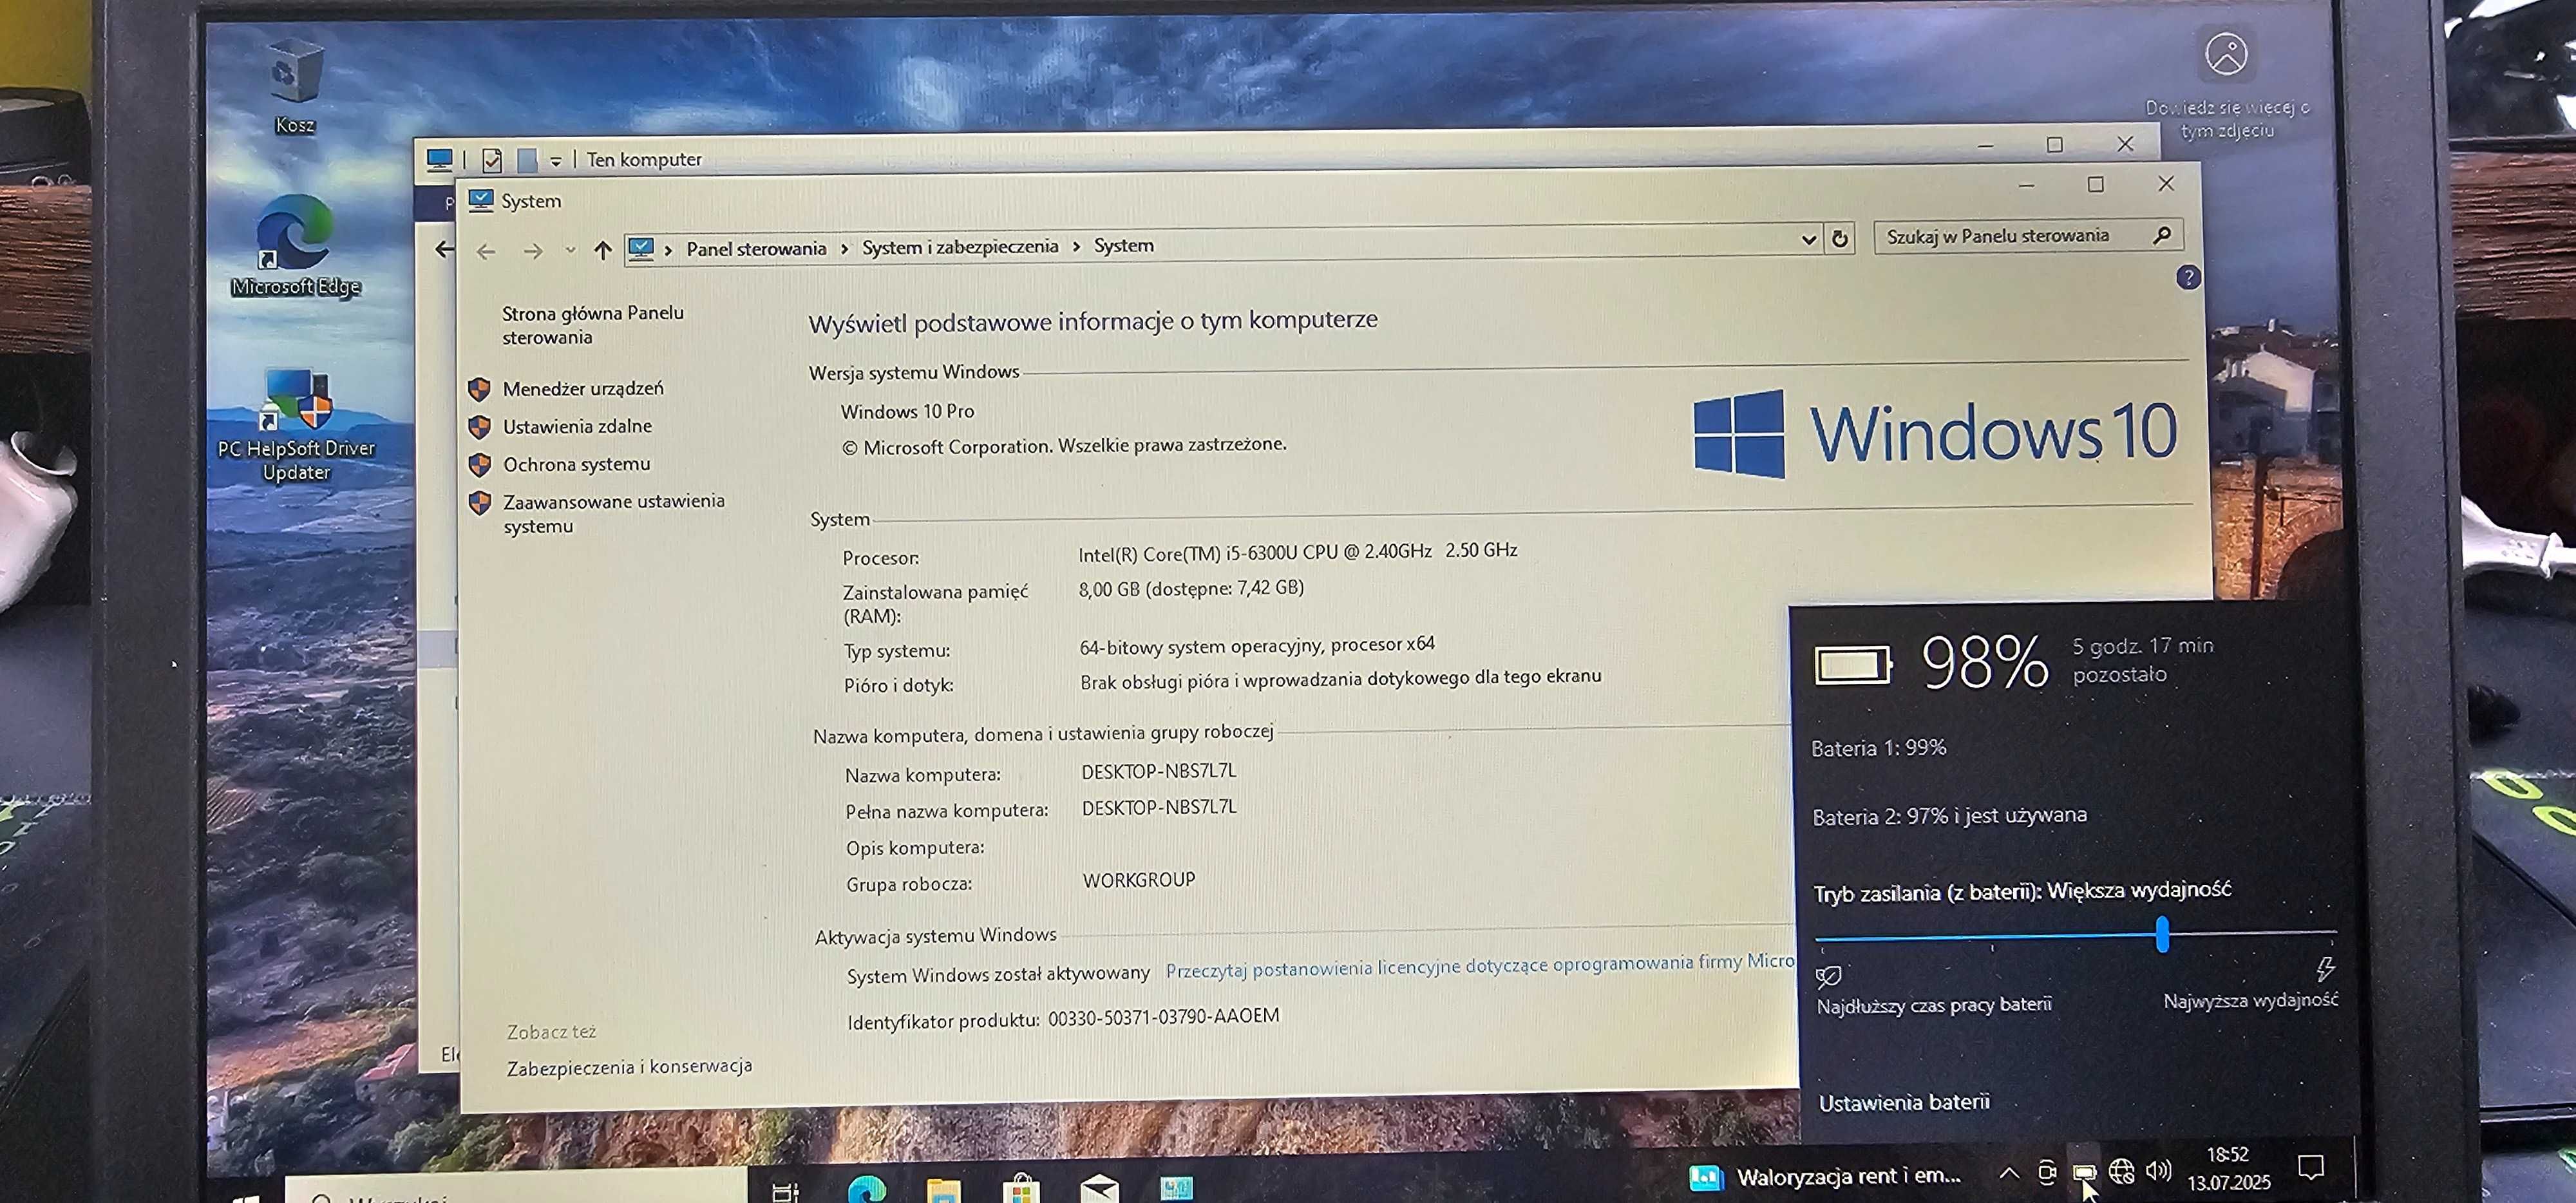Select System i zabezpieczenia breadcrumb

pyautogui.click(x=960, y=246)
